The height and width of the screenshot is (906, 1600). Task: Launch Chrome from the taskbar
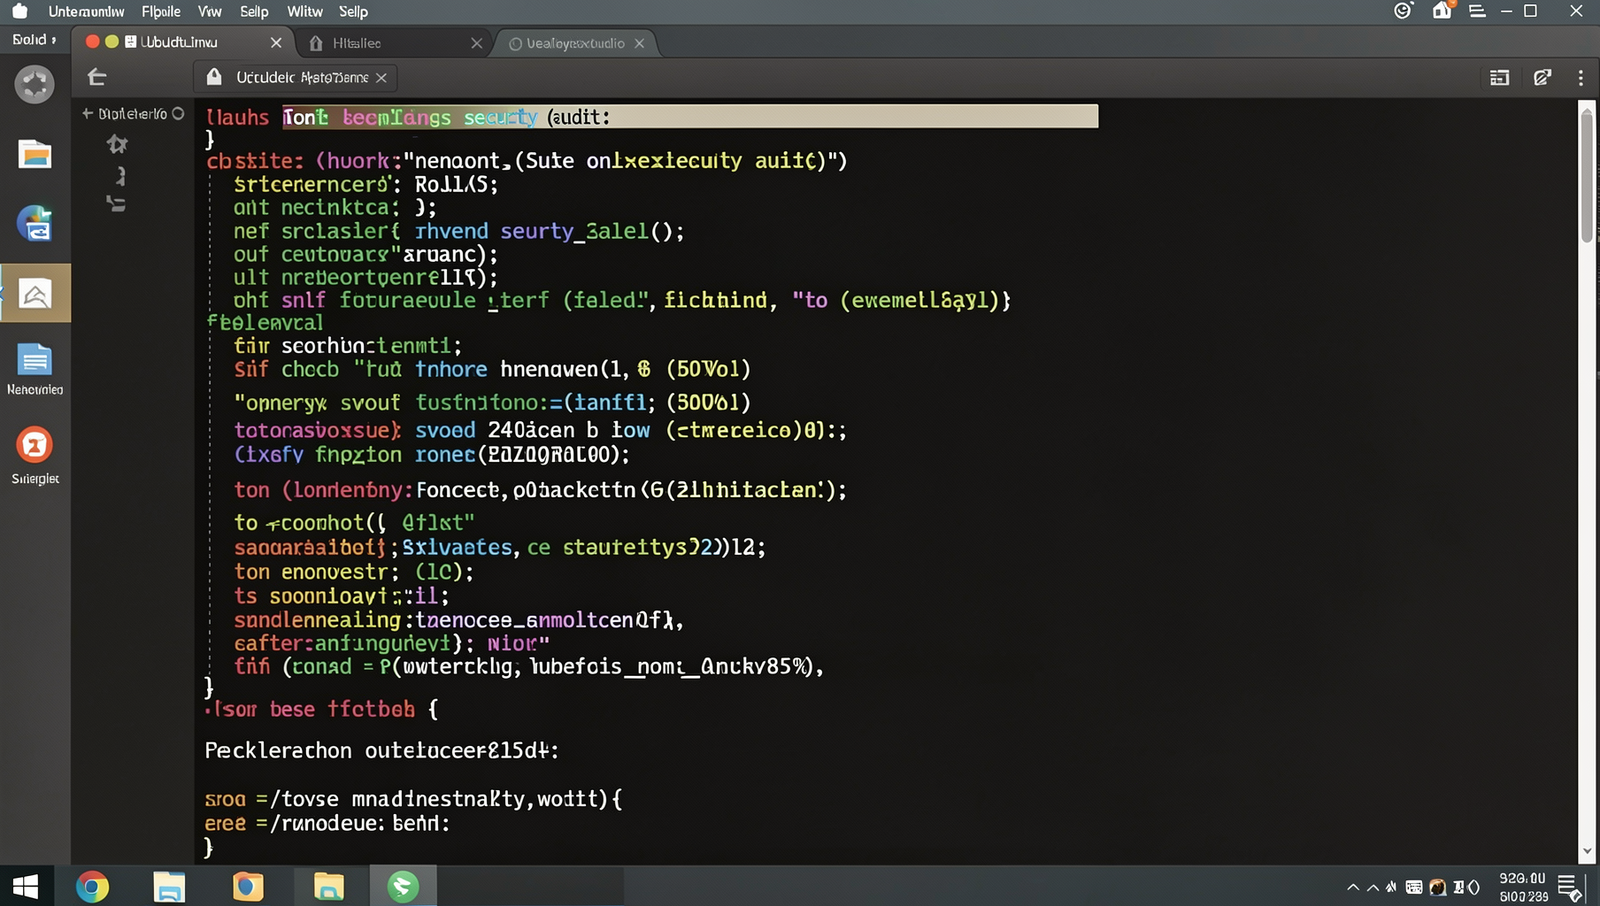click(x=92, y=886)
